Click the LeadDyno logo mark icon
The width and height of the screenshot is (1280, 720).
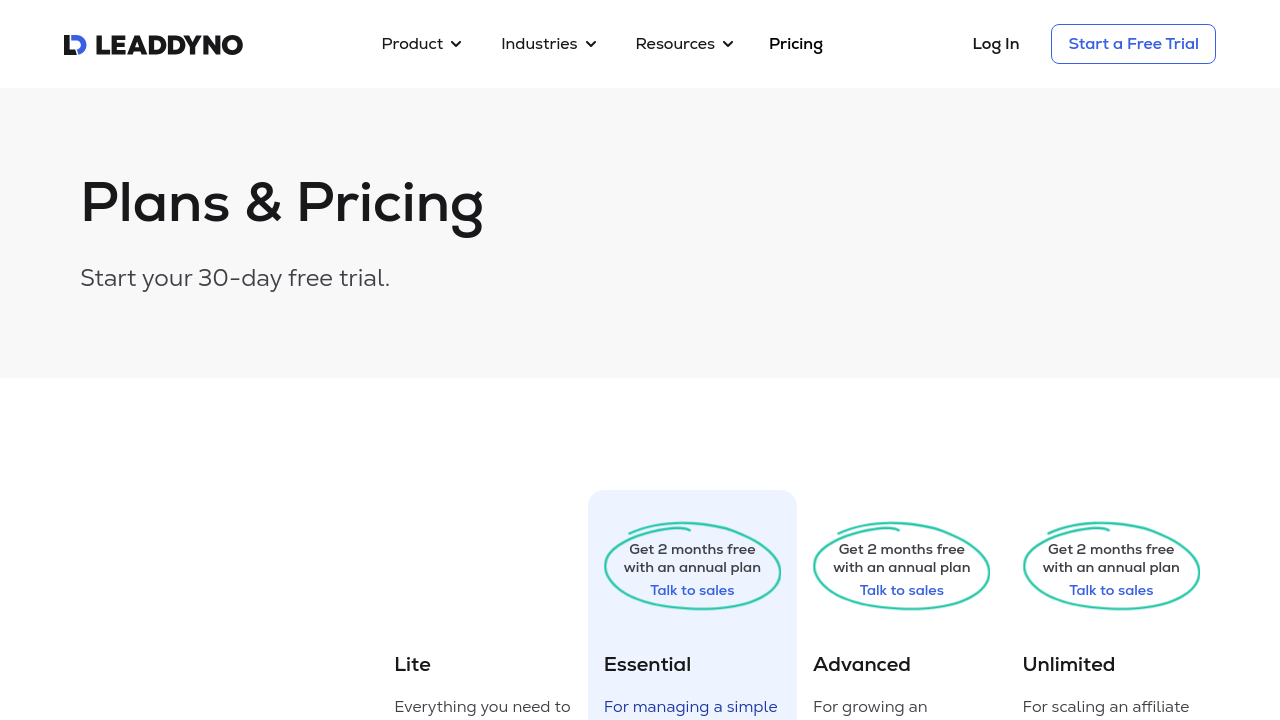tap(75, 45)
